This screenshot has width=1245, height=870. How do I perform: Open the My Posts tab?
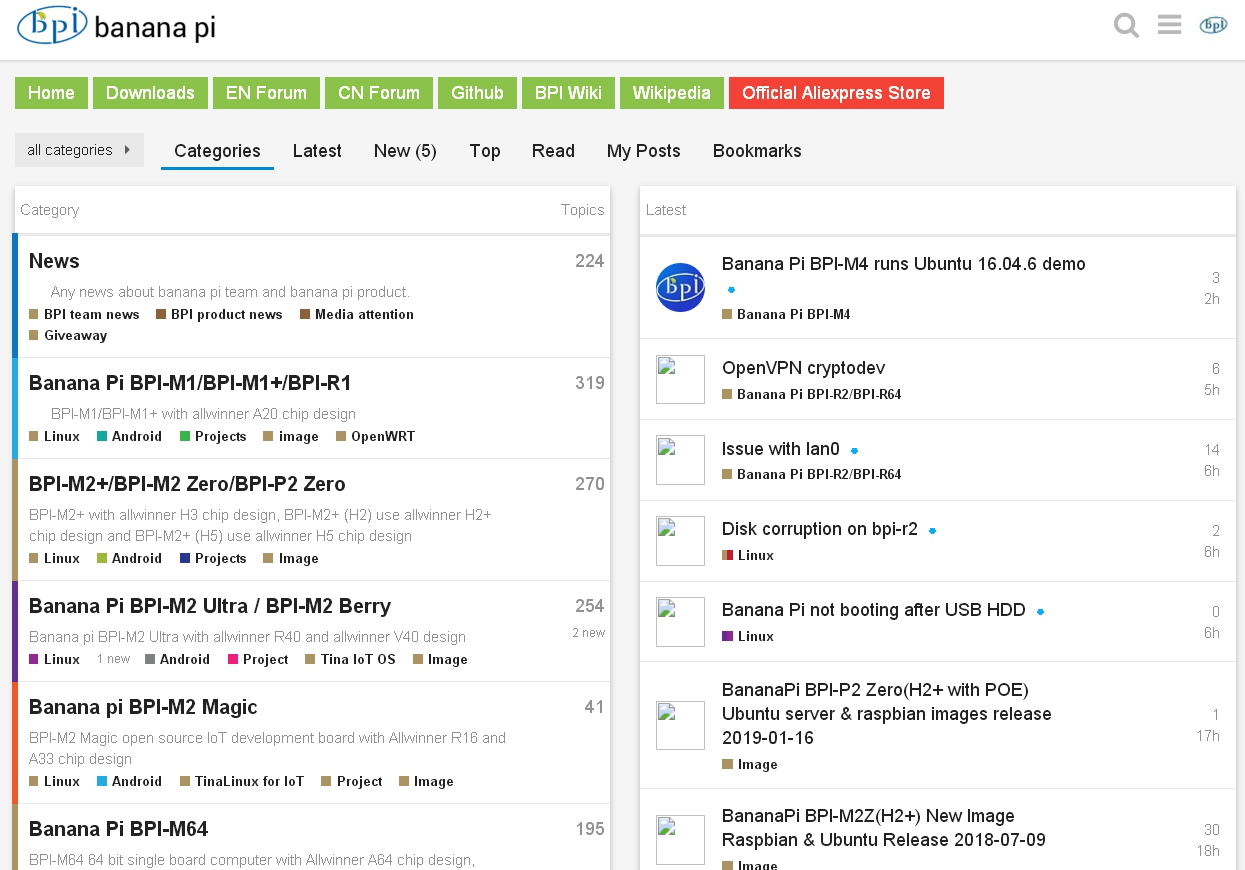(x=644, y=151)
